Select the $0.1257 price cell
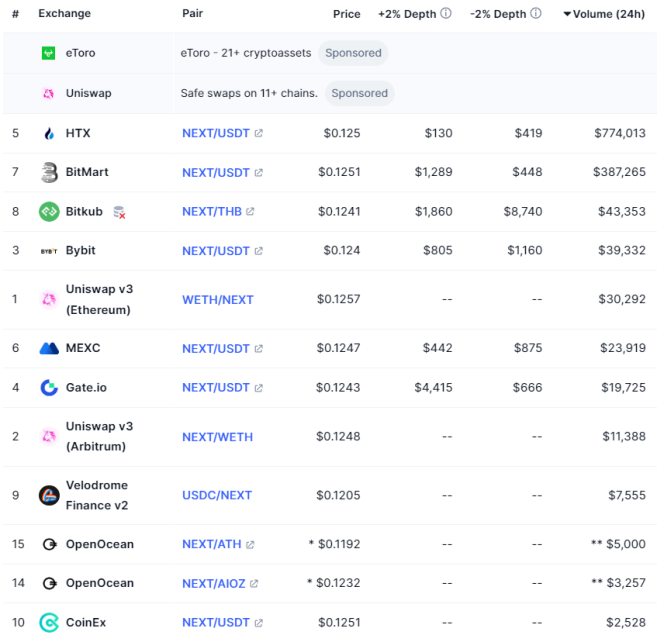Screen dimensions: 657x642 click(x=339, y=299)
